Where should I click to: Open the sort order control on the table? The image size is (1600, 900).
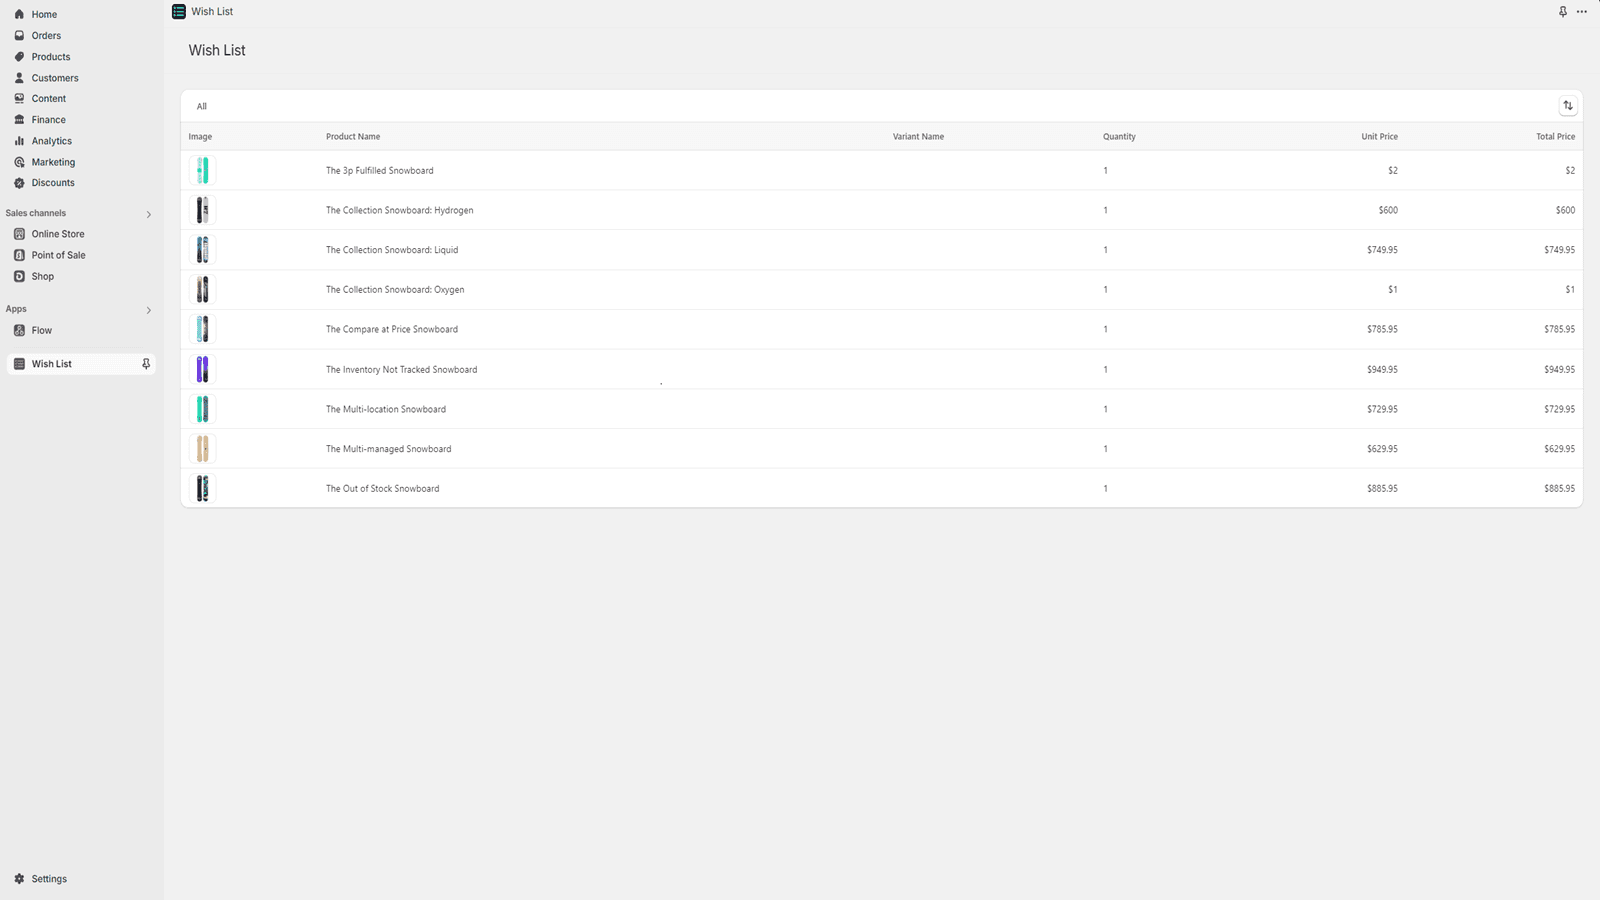point(1568,105)
